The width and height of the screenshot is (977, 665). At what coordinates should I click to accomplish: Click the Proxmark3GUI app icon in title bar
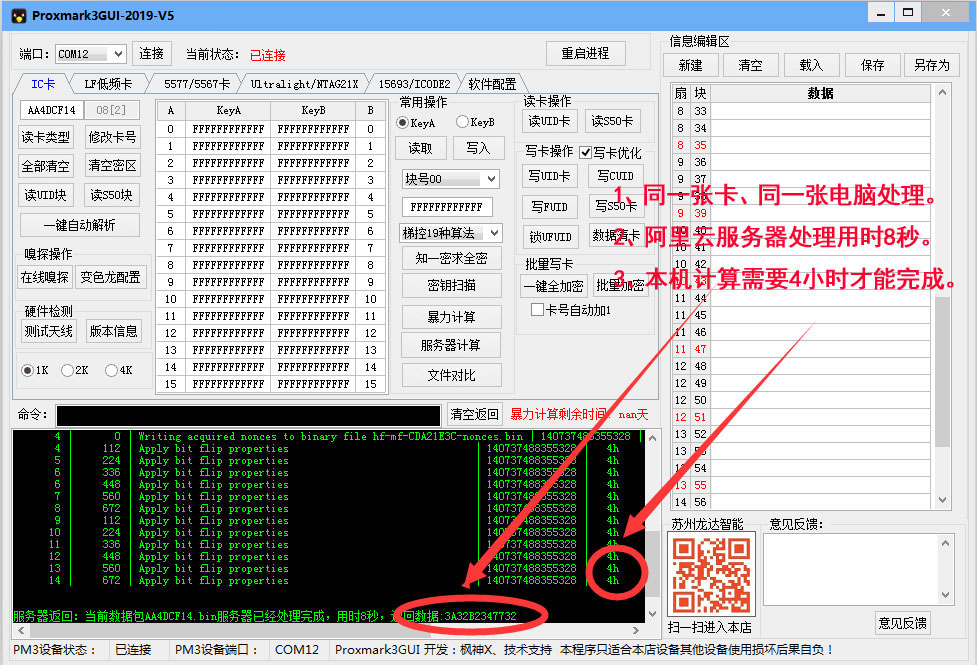click(x=17, y=15)
